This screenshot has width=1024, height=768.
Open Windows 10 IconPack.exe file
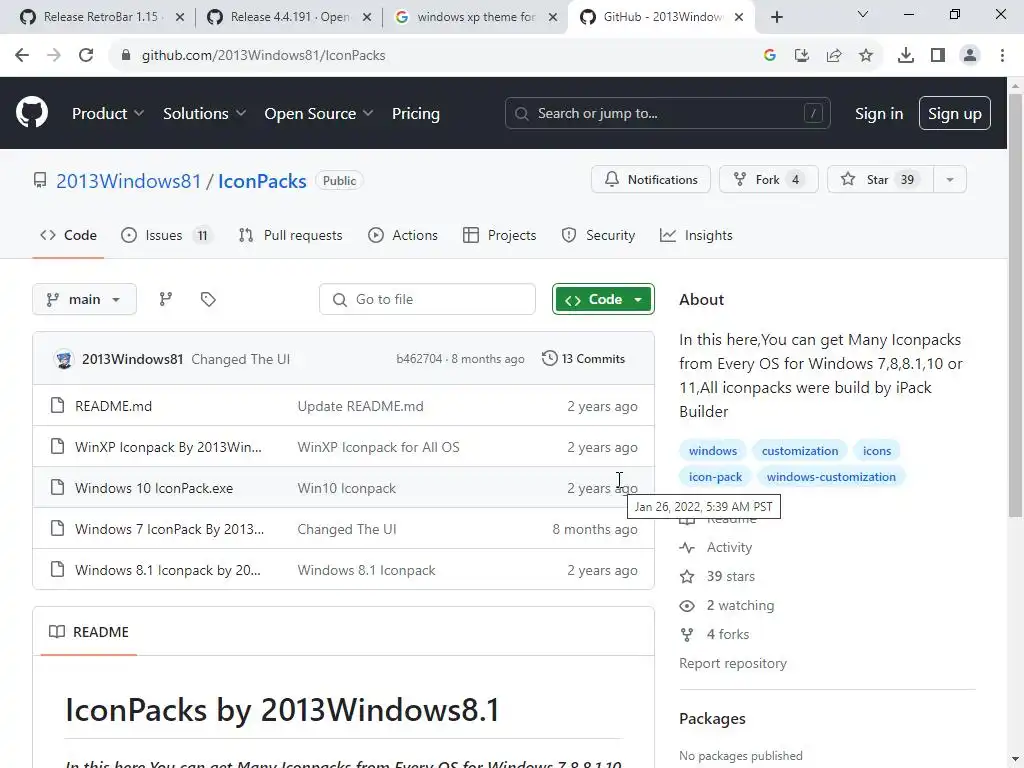(x=154, y=488)
